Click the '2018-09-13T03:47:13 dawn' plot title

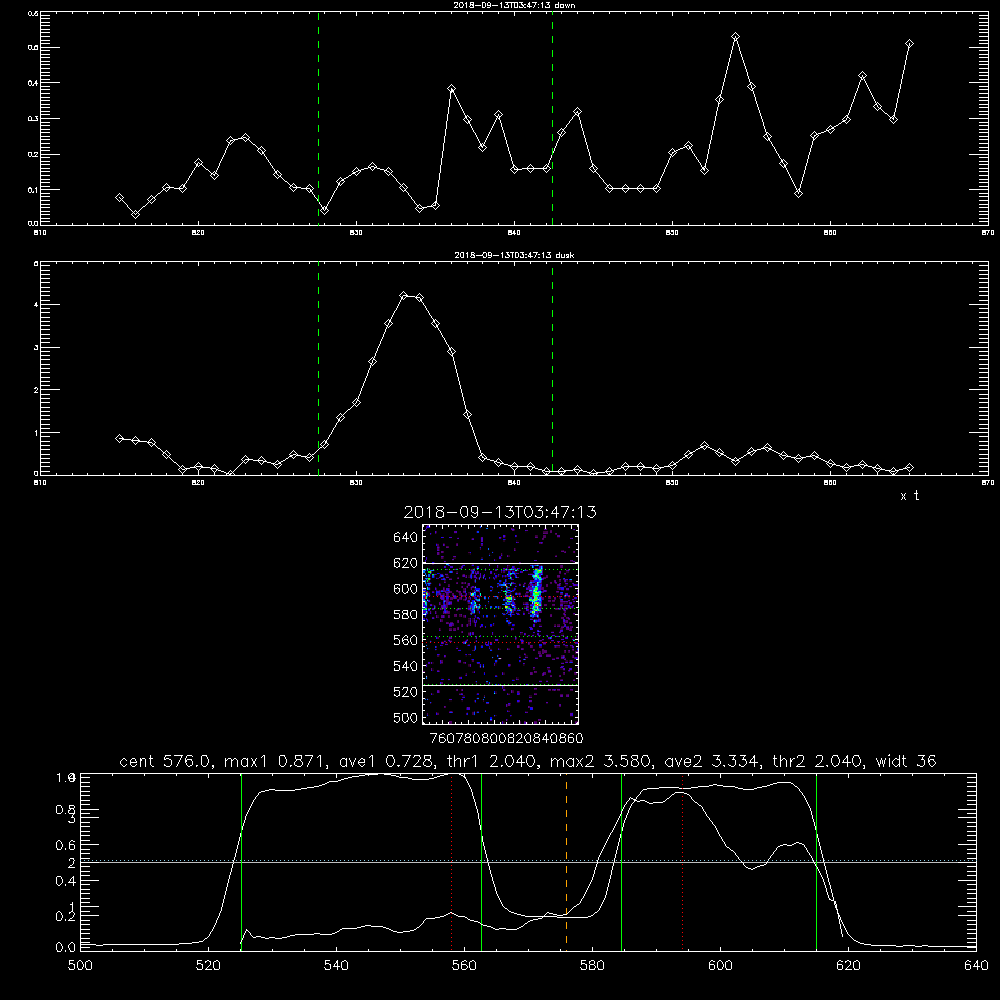[514, 5]
